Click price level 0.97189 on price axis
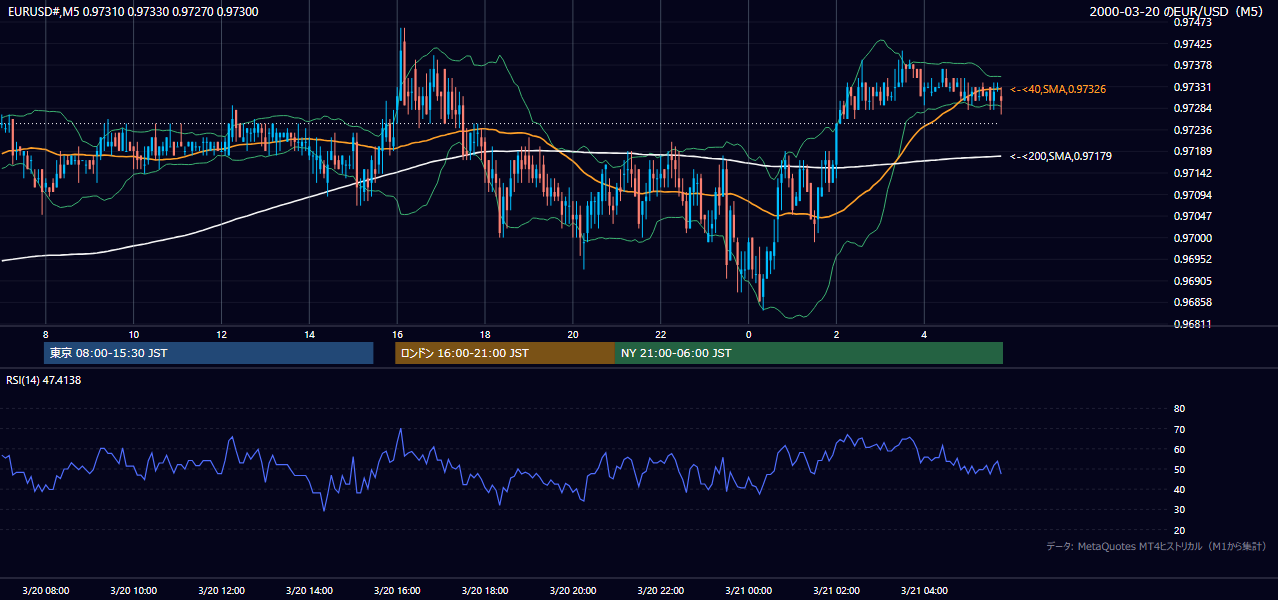This screenshot has height=600, width=1278. 1192,151
